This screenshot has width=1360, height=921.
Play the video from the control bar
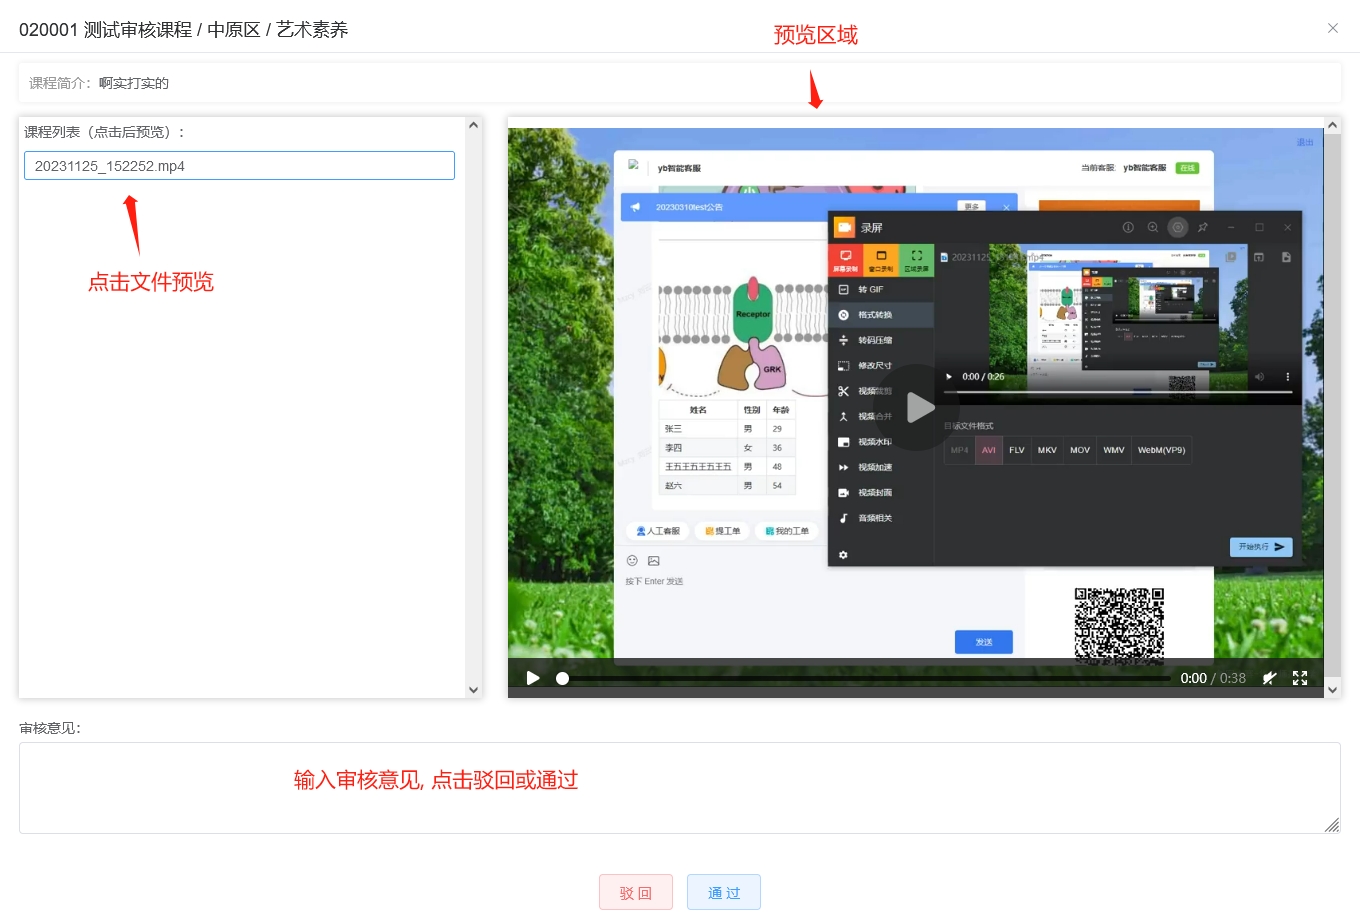point(533,678)
